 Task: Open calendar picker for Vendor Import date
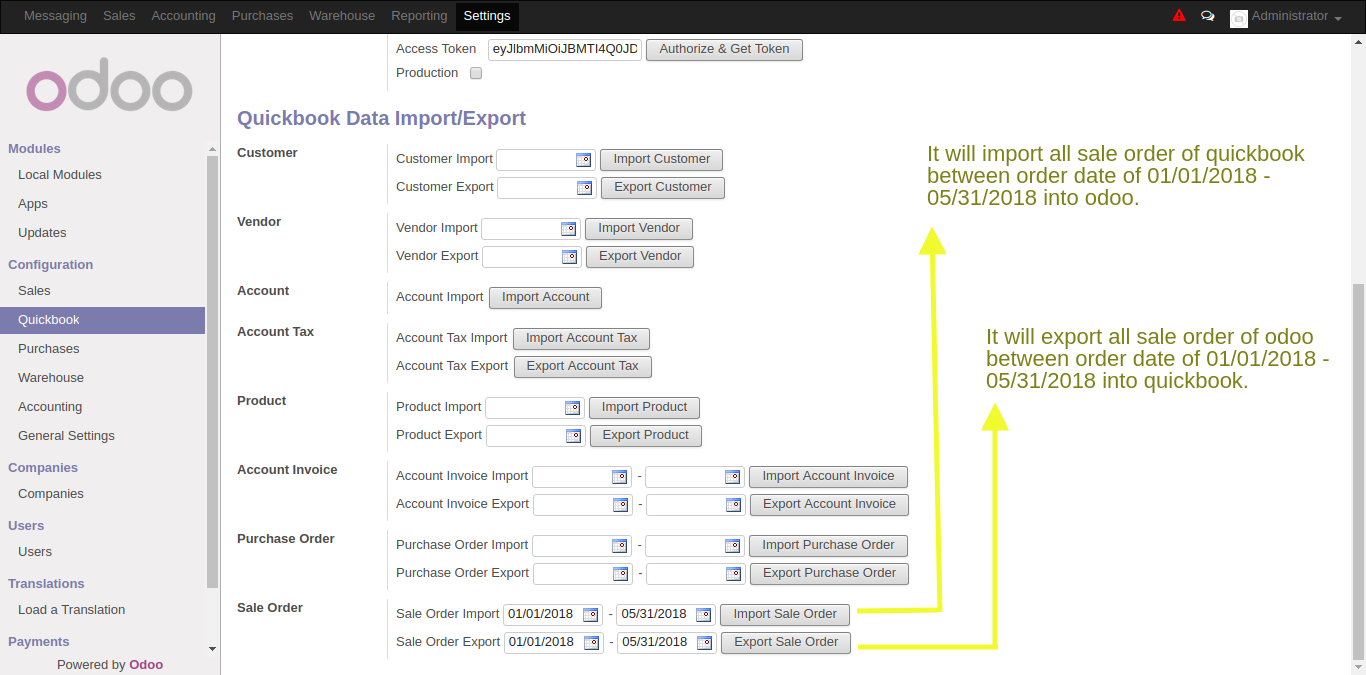point(568,229)
